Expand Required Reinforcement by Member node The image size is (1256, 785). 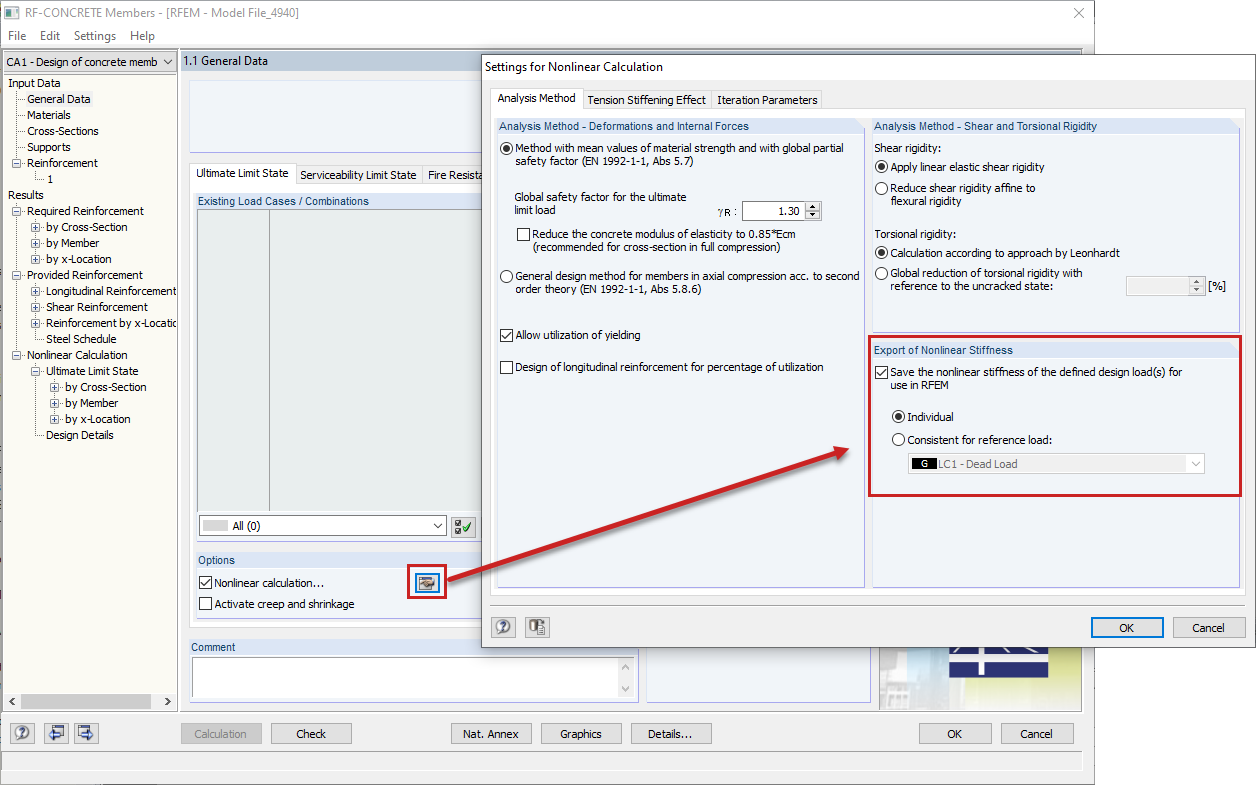36,243
